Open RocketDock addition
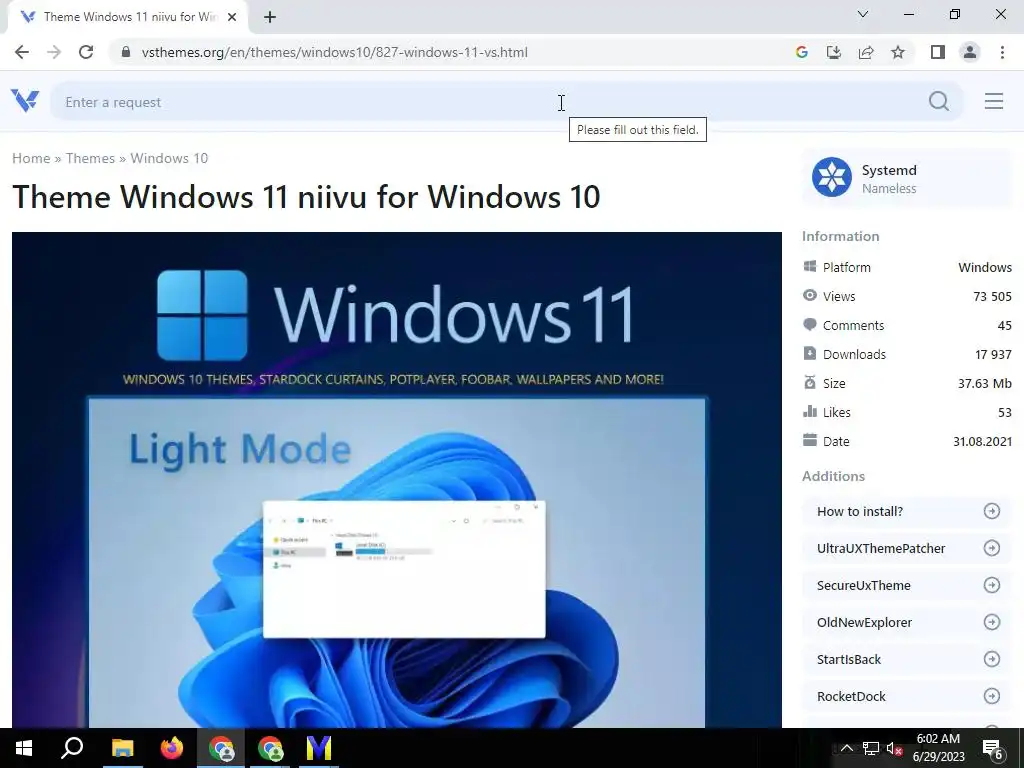 908,696
